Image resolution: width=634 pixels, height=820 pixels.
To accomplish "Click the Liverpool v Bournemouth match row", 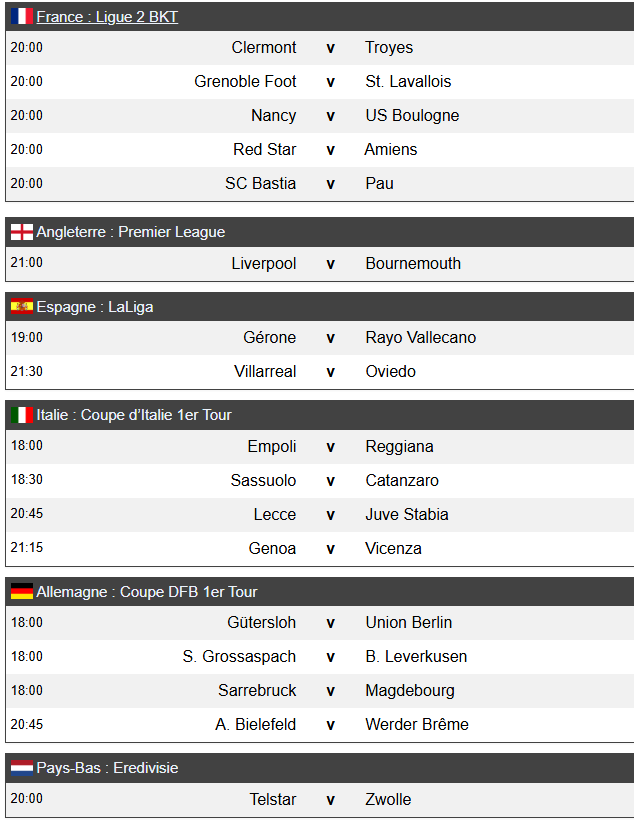I will (320, 264).
